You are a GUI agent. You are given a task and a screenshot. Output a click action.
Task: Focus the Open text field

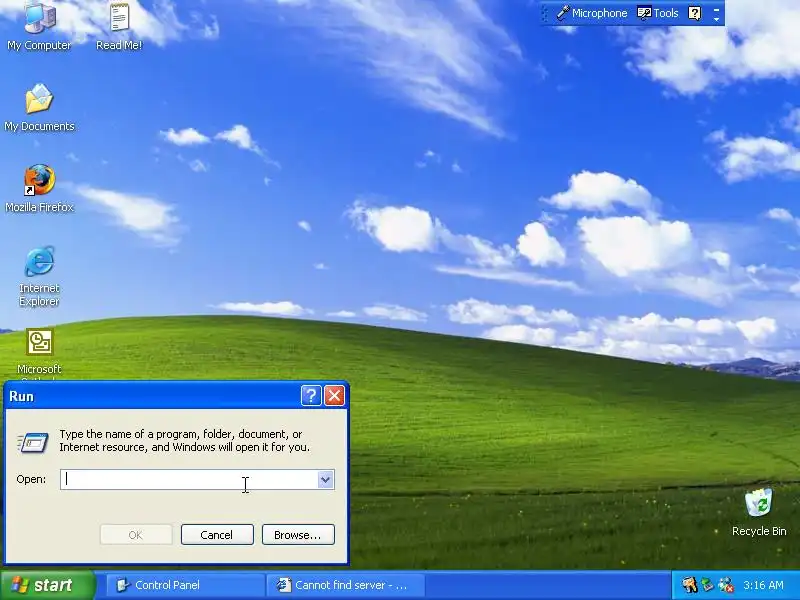(x=189, y=480)
